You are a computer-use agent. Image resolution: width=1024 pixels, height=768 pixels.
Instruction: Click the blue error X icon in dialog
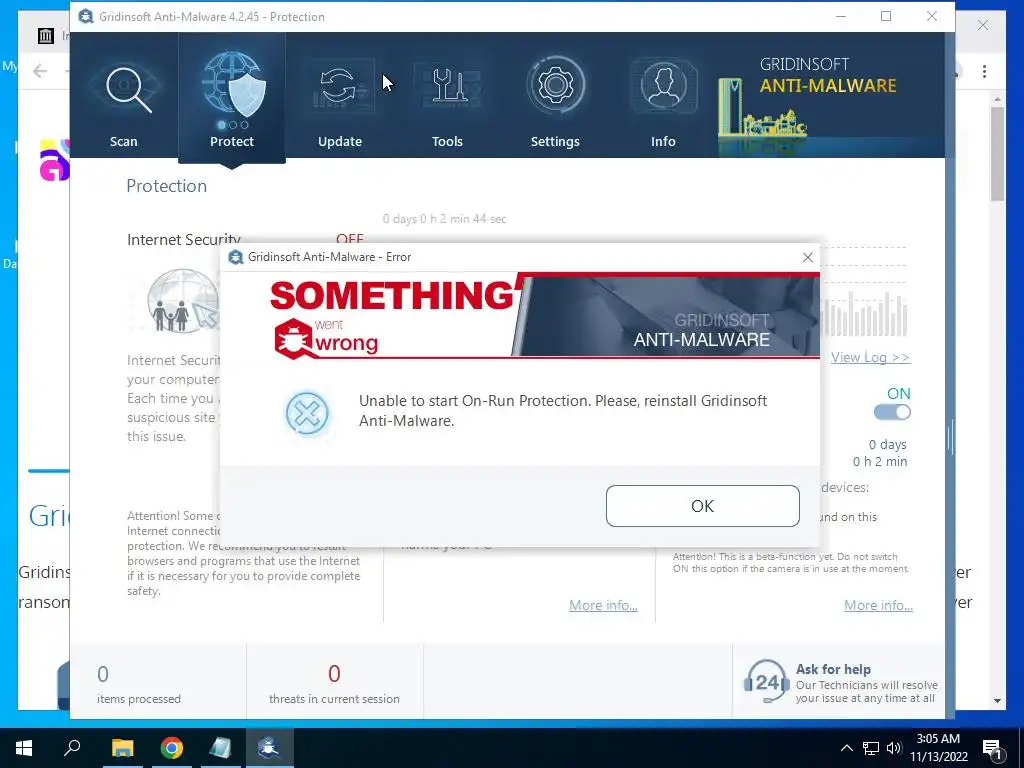(x=307, y=413)
